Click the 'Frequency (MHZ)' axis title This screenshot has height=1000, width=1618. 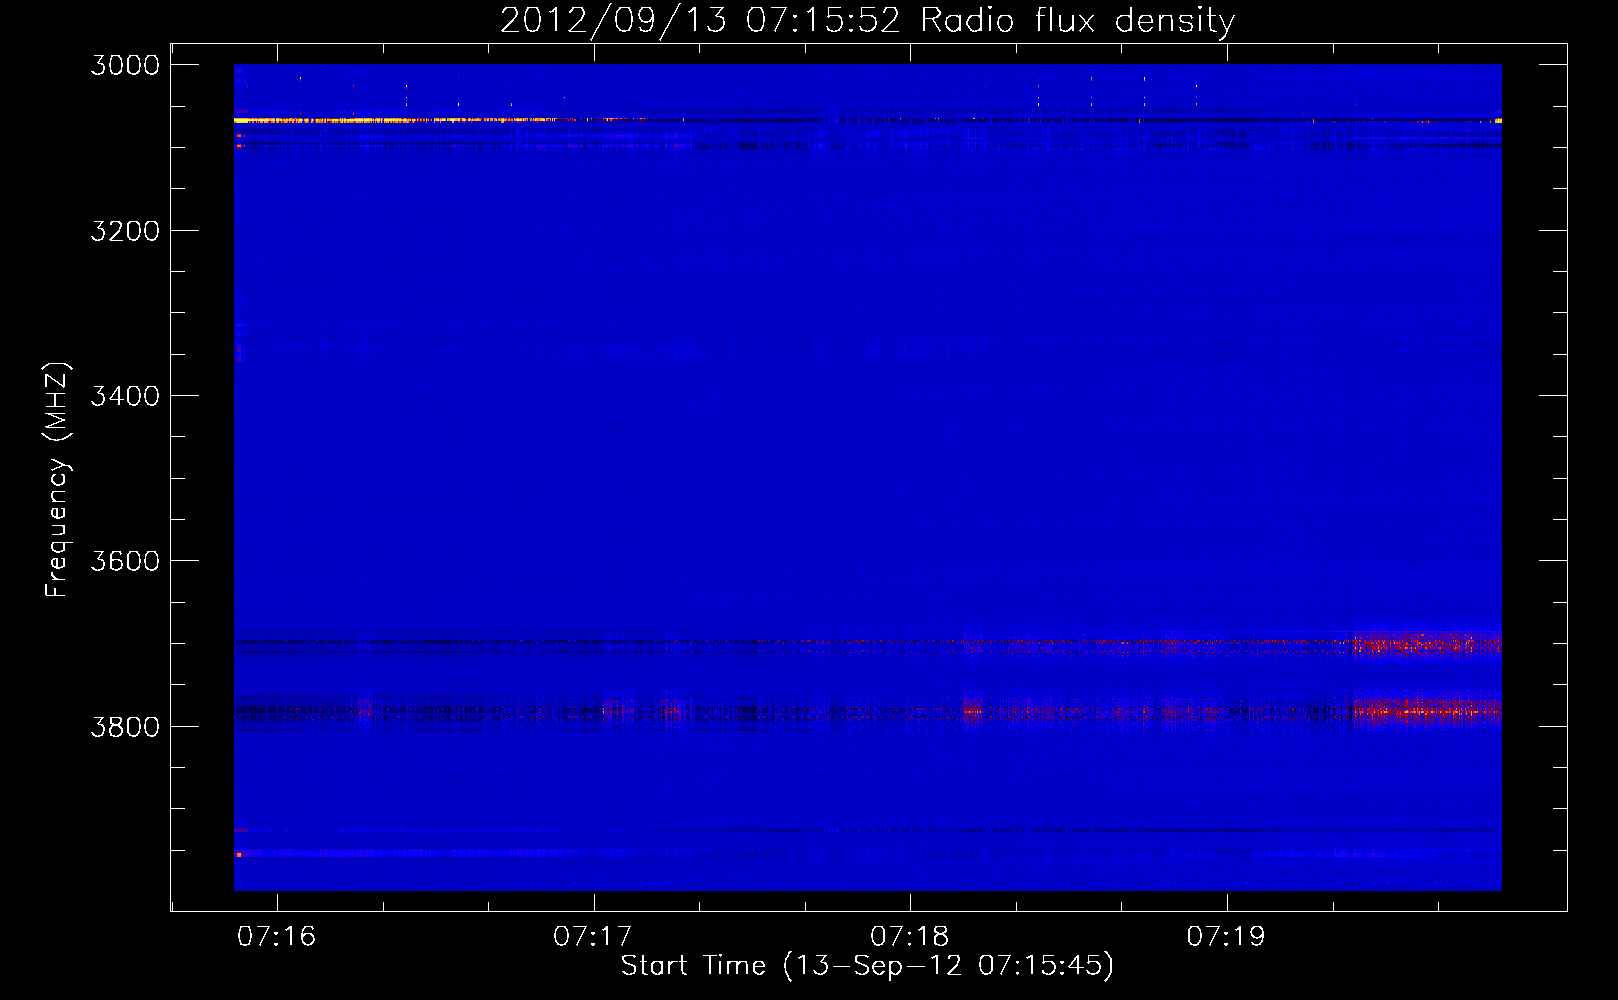57,480
